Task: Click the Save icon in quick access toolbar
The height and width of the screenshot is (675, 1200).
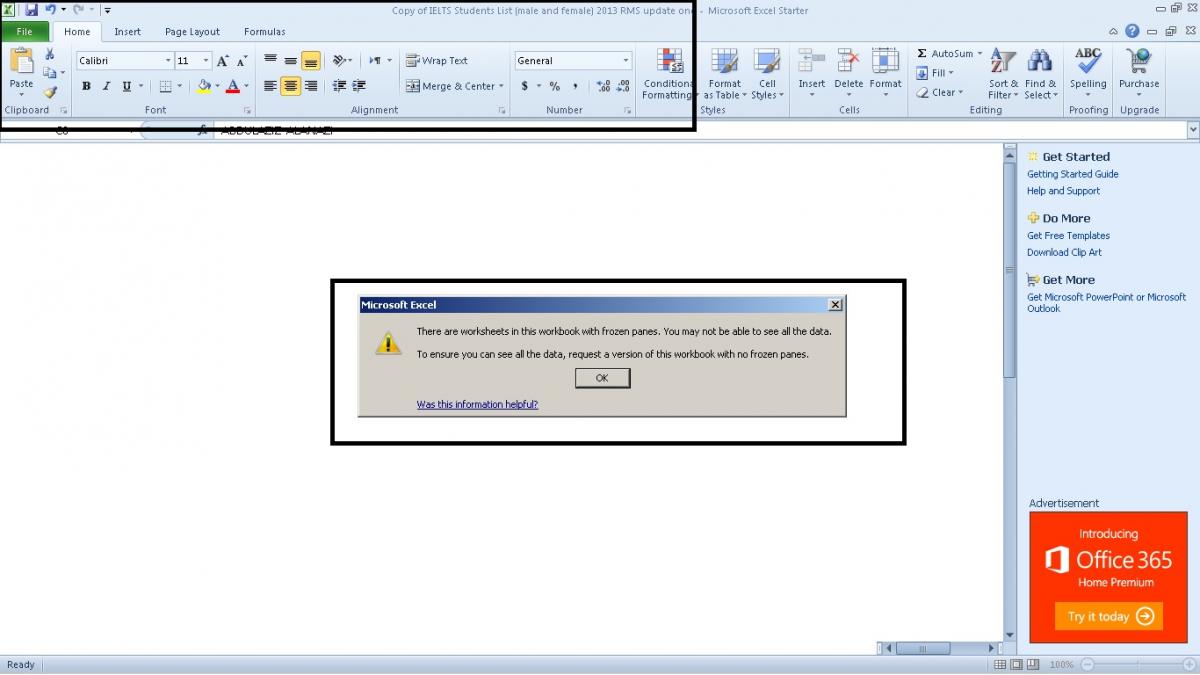Action: coord(31,9)
